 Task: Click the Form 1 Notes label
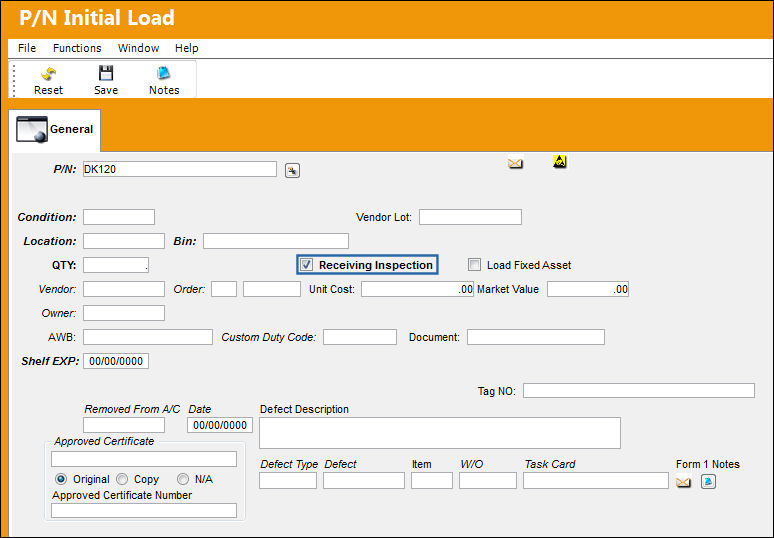tap(708, 464)
